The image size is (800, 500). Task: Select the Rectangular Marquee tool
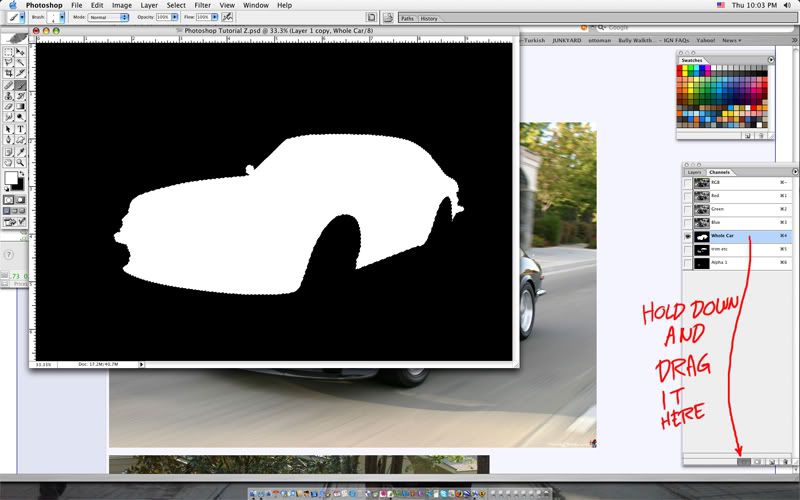click(8, 51)
